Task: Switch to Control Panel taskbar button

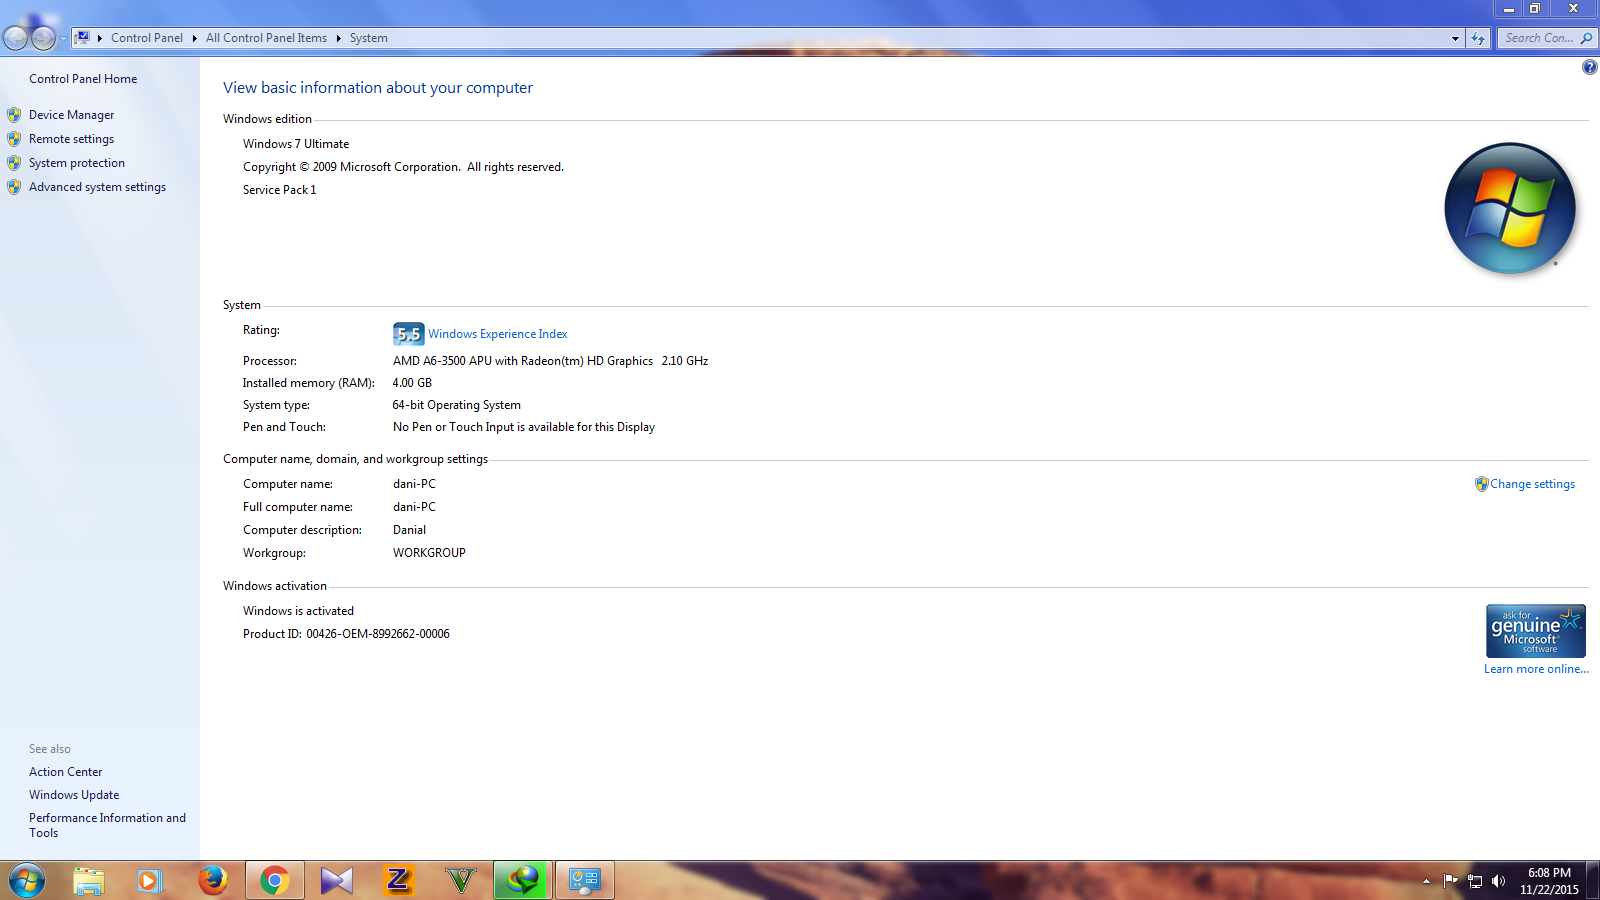Action: point(584,881)
